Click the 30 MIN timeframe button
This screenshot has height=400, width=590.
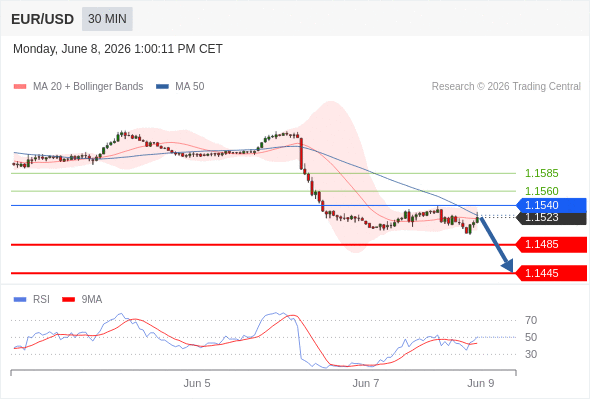pyautogui.click(x=107, y=19)
